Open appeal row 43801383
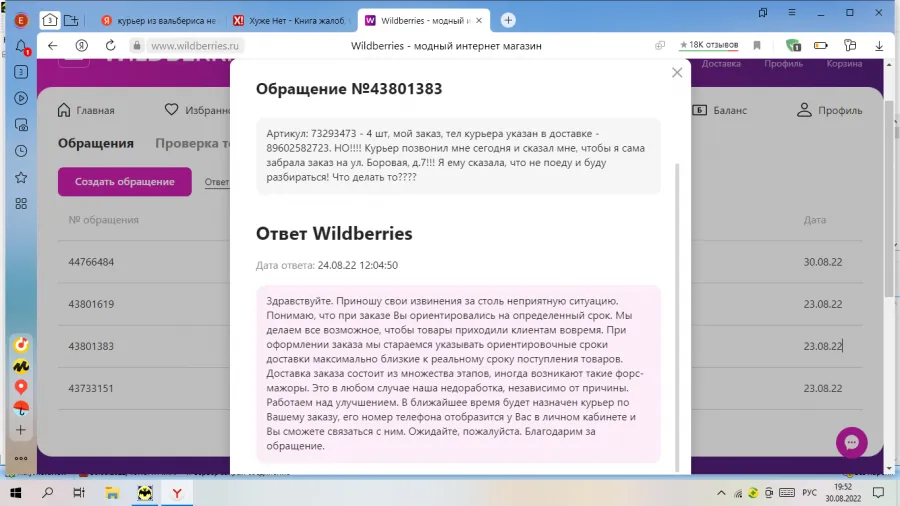Image resolution: width=900 pixels, height=506 pixels. coord(91,346)
